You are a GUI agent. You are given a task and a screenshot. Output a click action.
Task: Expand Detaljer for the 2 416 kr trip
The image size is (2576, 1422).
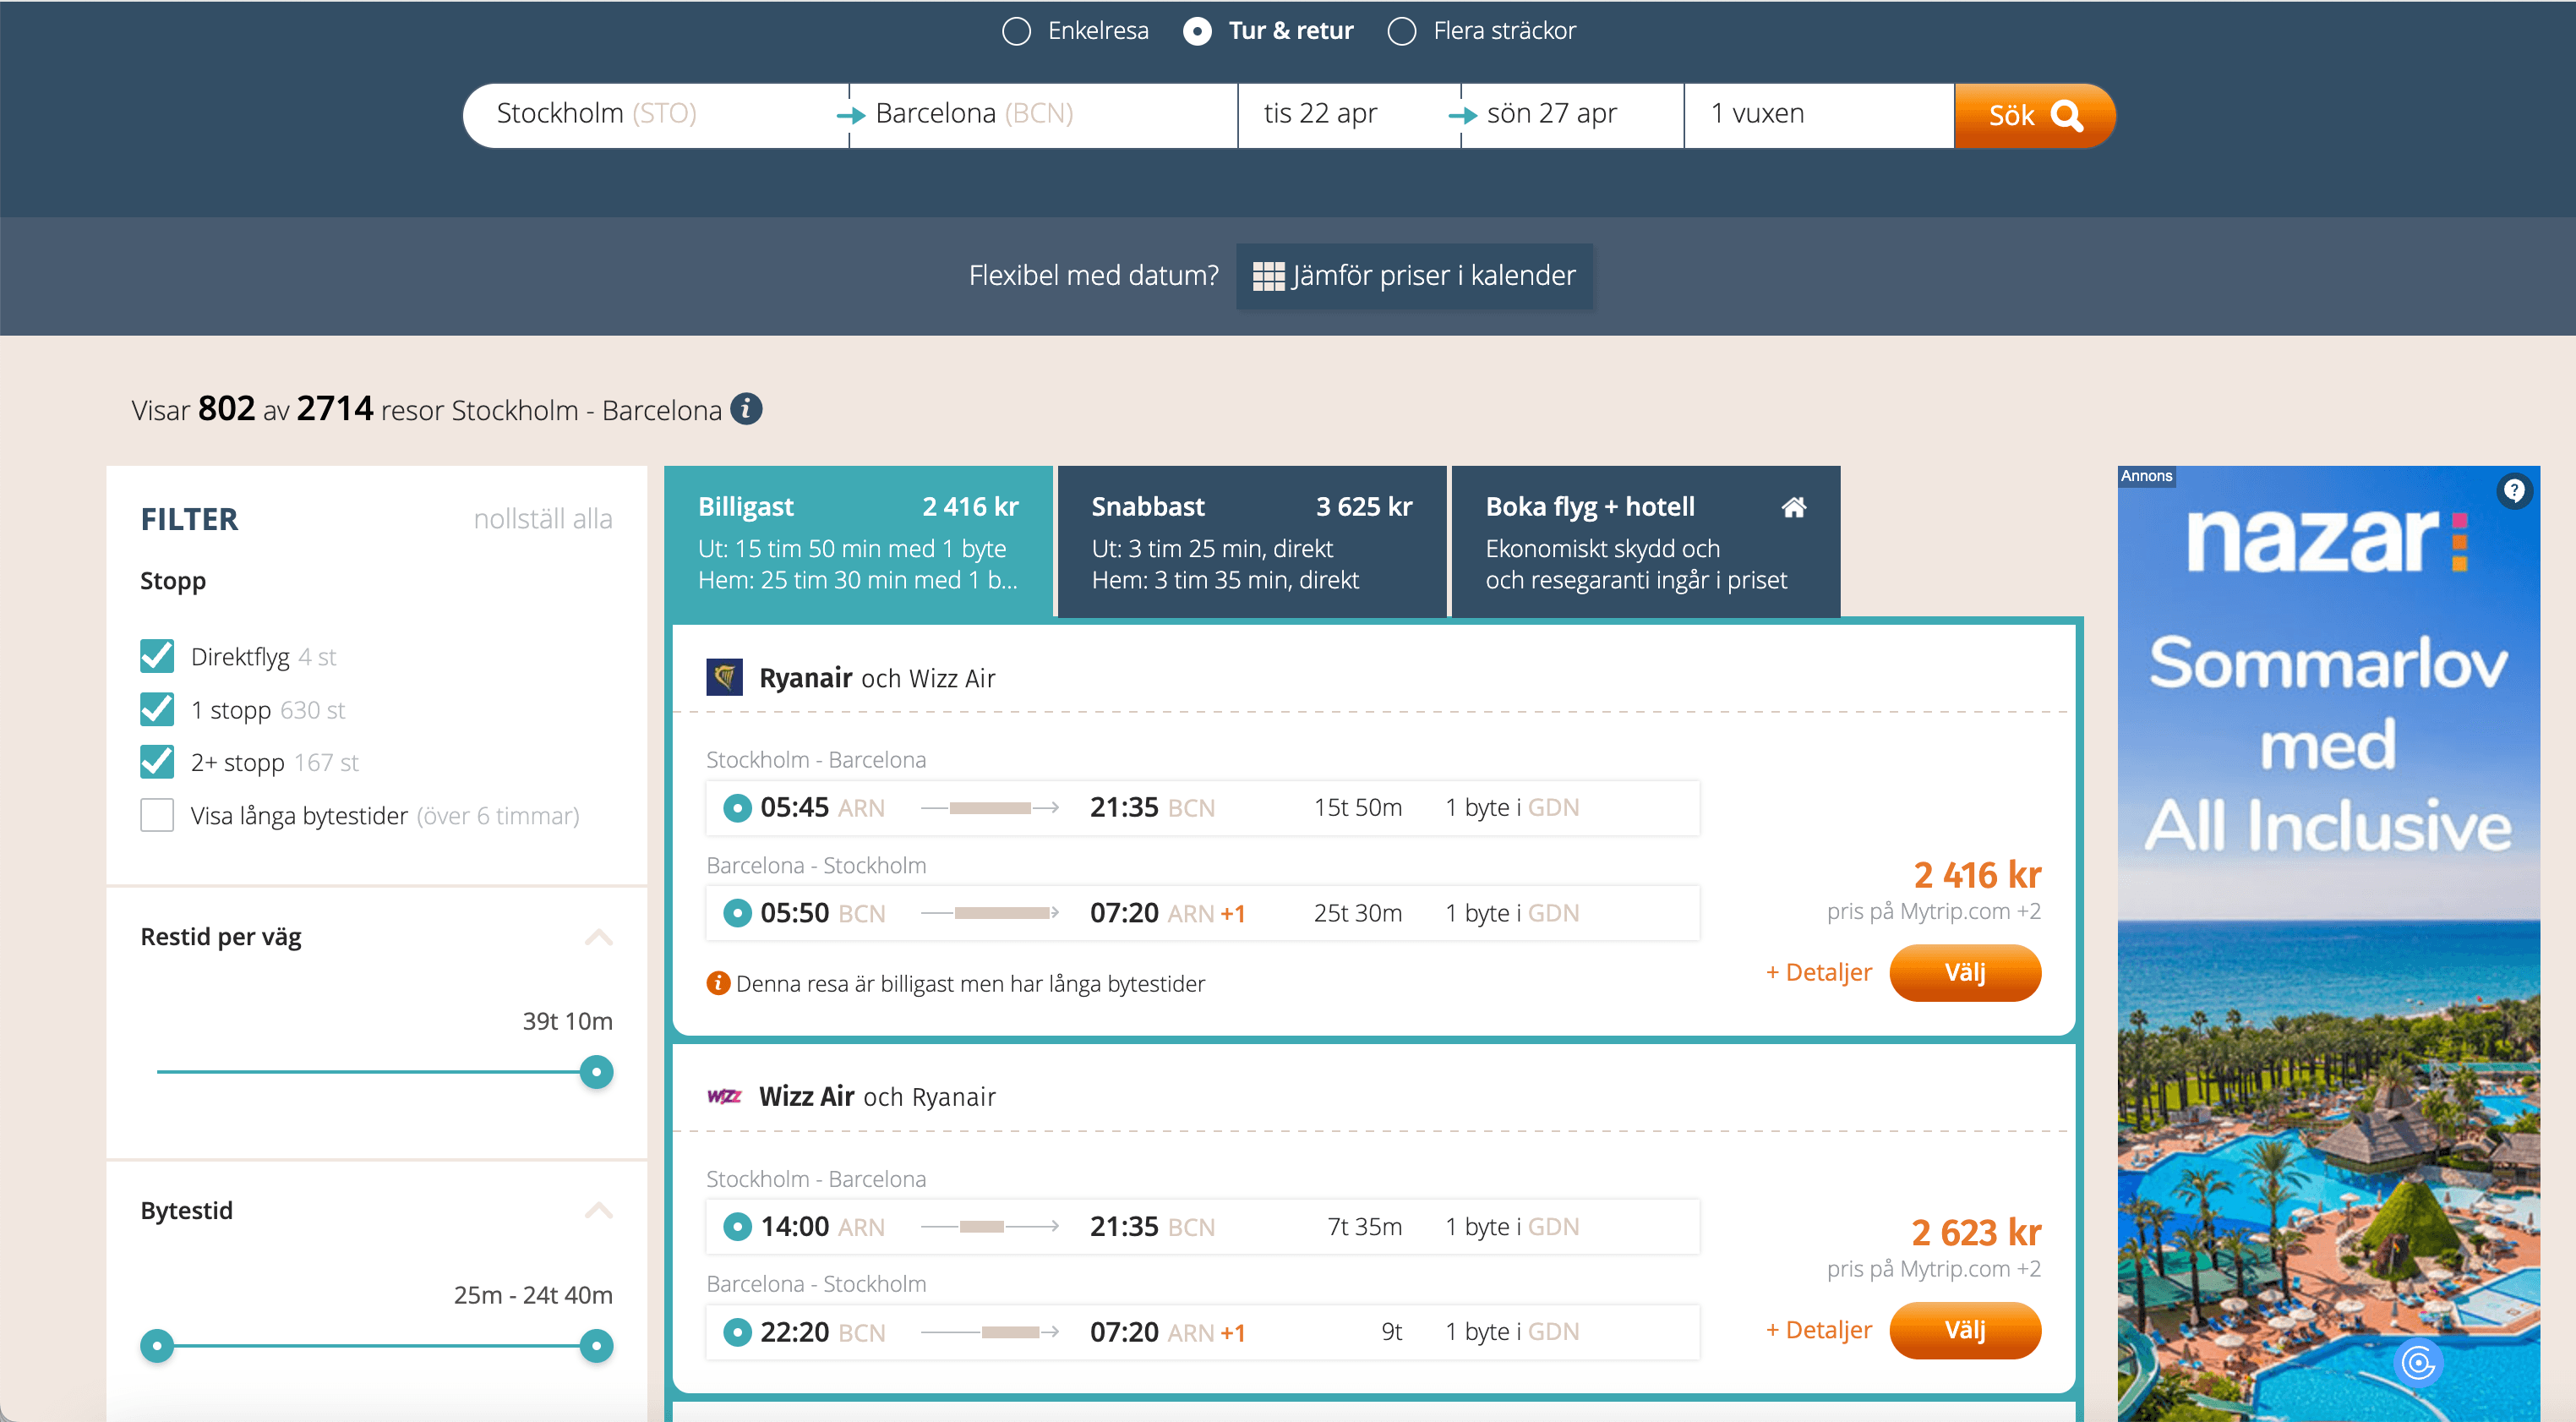point(1818,972)
